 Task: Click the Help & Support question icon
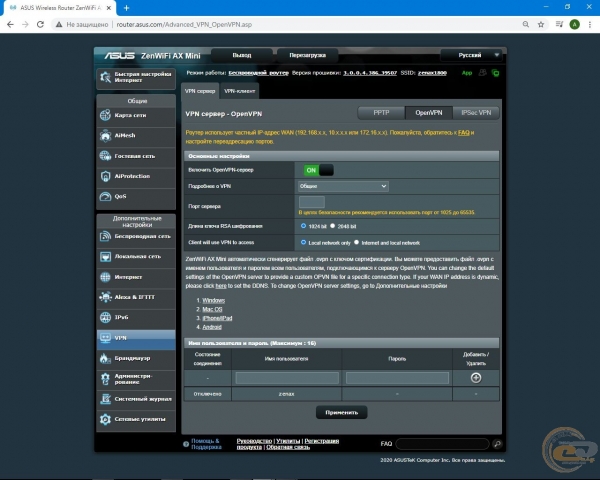click(x=186, y=444)
